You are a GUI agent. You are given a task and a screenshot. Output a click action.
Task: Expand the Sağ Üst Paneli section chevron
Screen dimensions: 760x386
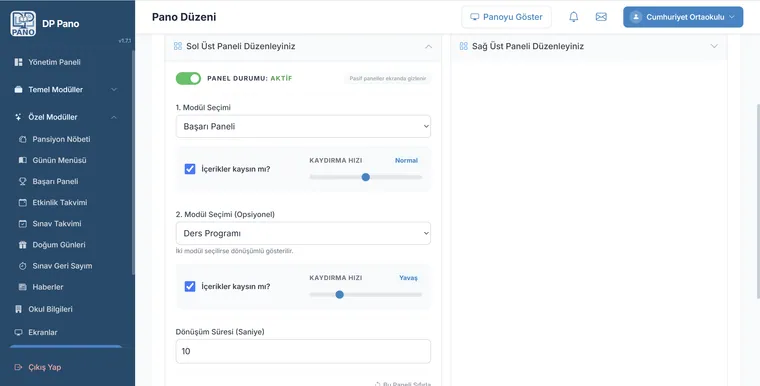[x=714, y=46]
